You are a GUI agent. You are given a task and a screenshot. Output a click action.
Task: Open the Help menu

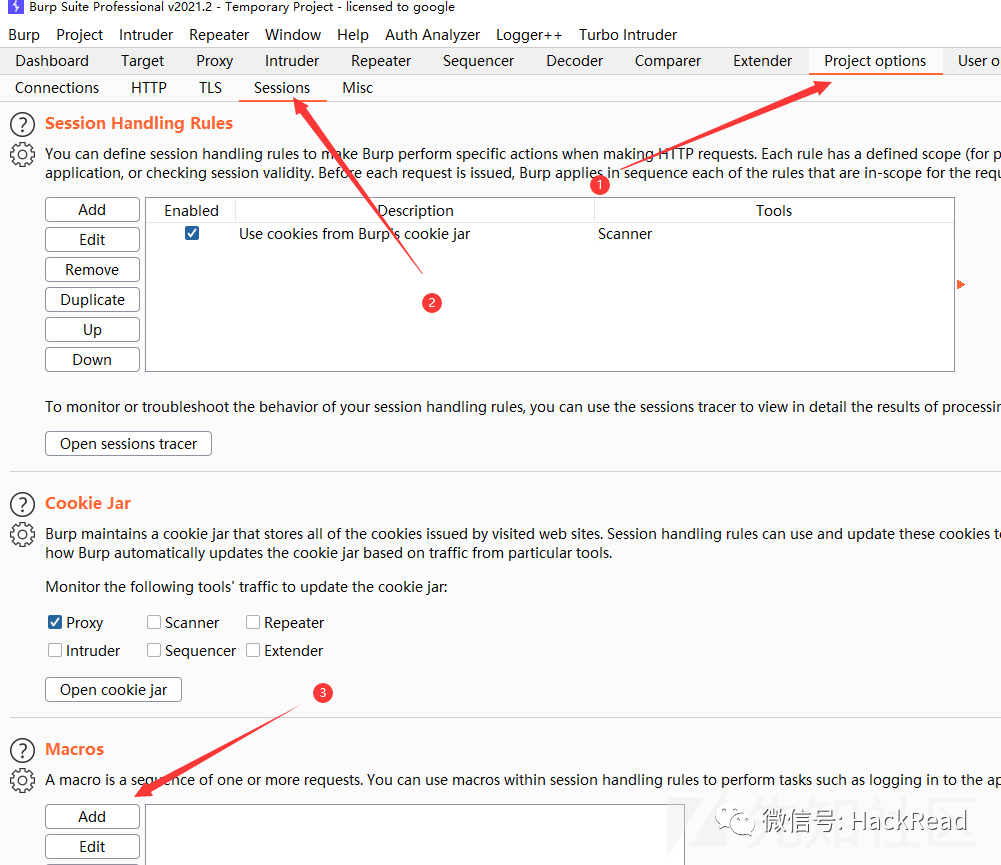(352, 35)
